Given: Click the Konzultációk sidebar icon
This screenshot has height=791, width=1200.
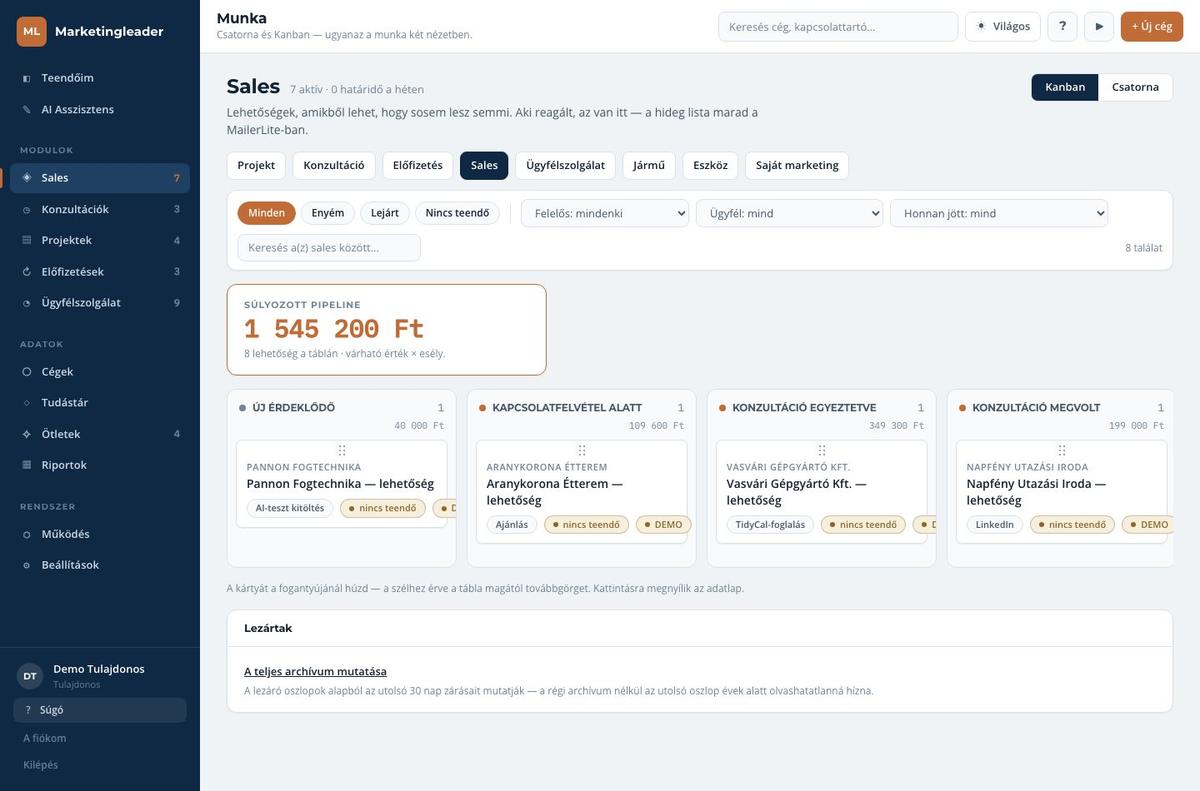Looking at the screenshot, I should [x=27, y=209].
